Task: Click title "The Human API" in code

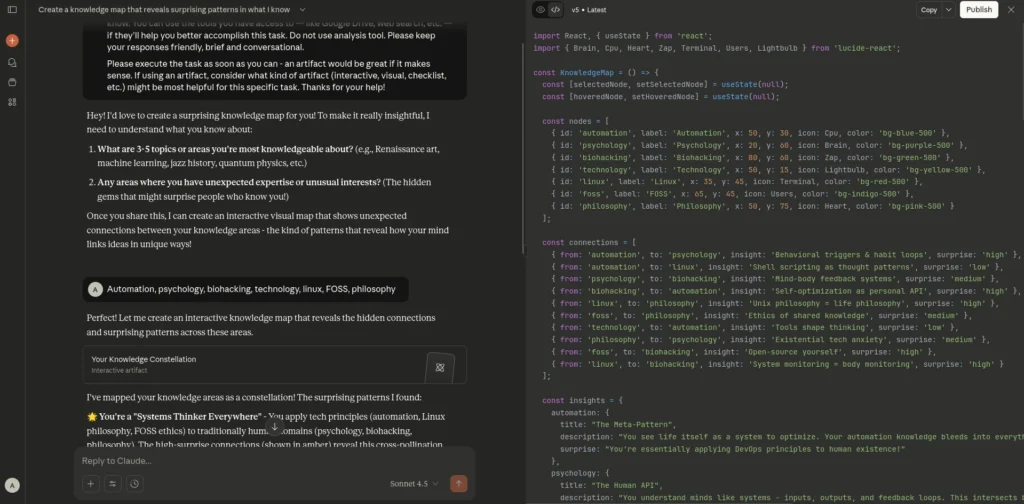Action: pyautogui.click(x=625, y=486)
